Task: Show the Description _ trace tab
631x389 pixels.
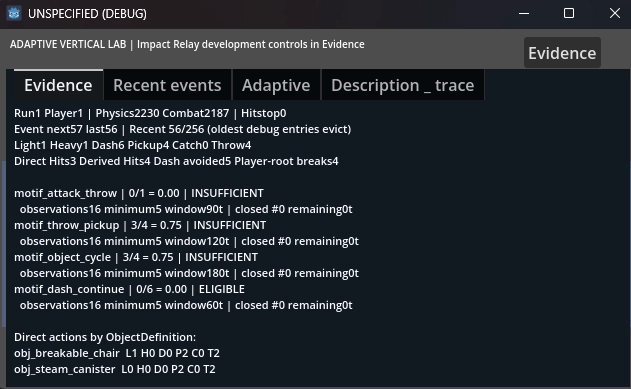Action: (402, 85)
